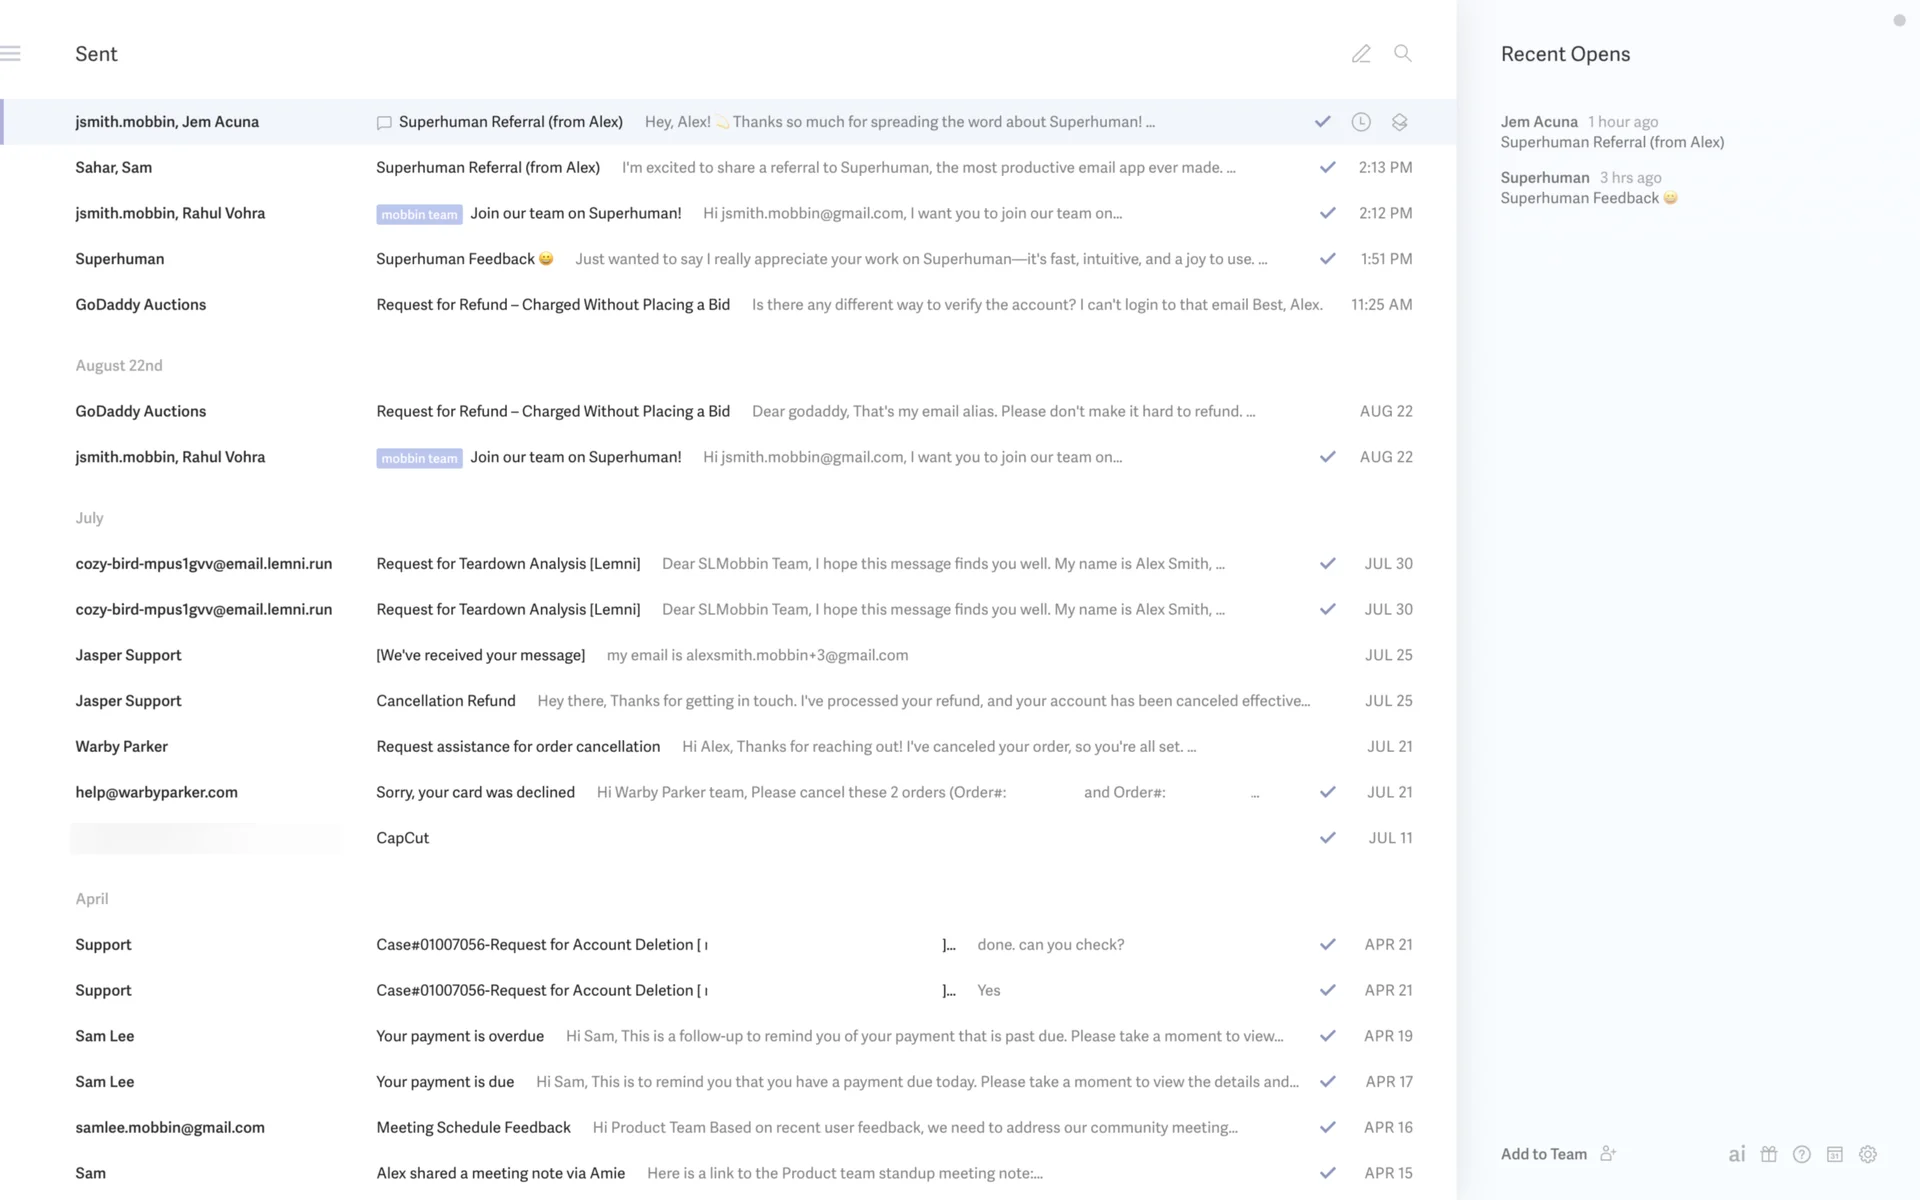
Task: Click the compose pencil icon
Action: point(1361,54)
